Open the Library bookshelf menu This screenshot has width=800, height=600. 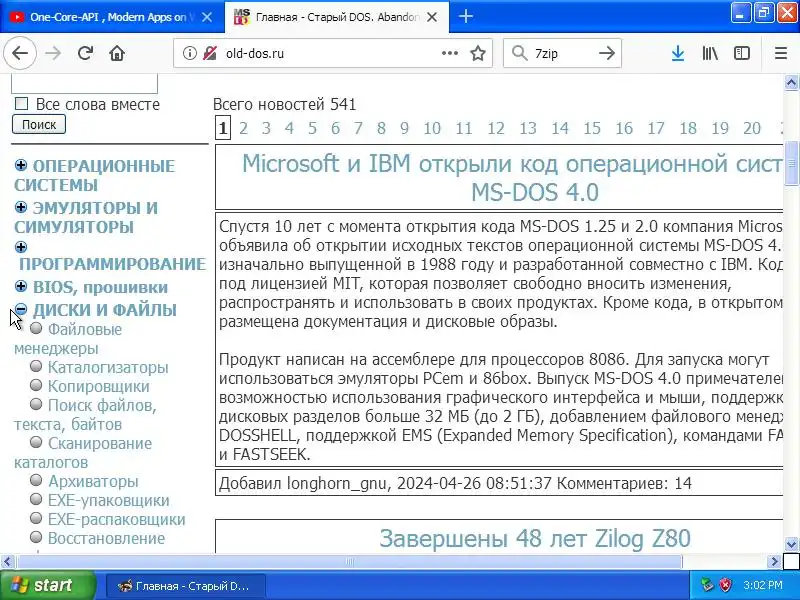pos(710,53)
